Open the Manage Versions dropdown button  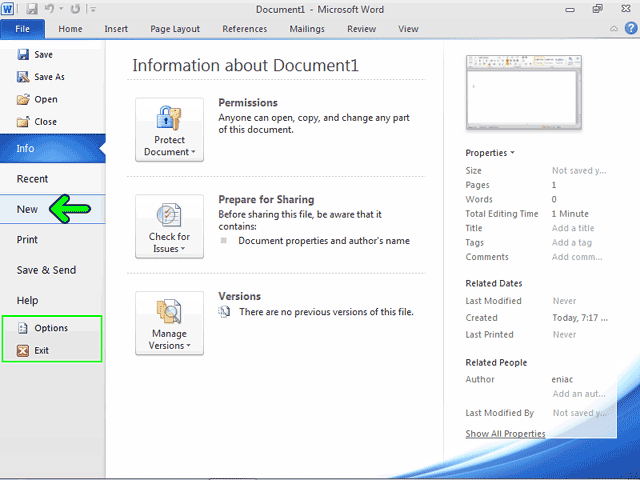(x=169, y=323)
